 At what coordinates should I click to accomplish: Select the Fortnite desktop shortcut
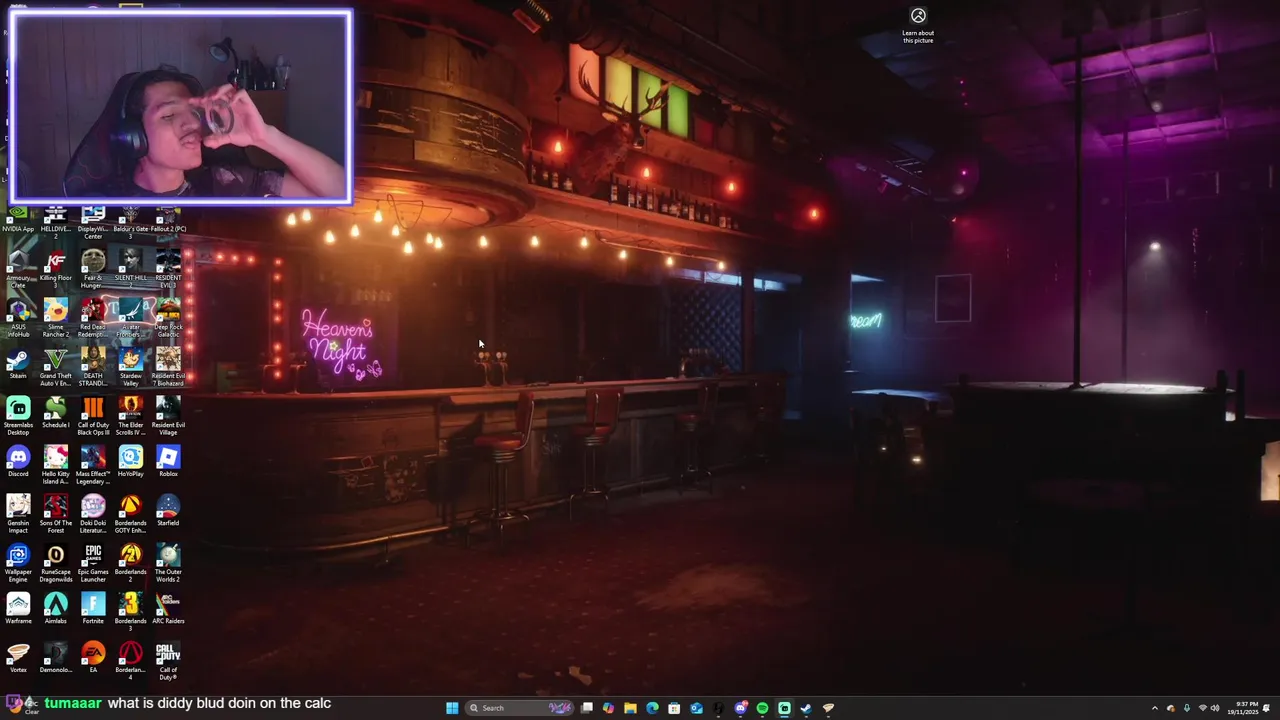point(93,609)
